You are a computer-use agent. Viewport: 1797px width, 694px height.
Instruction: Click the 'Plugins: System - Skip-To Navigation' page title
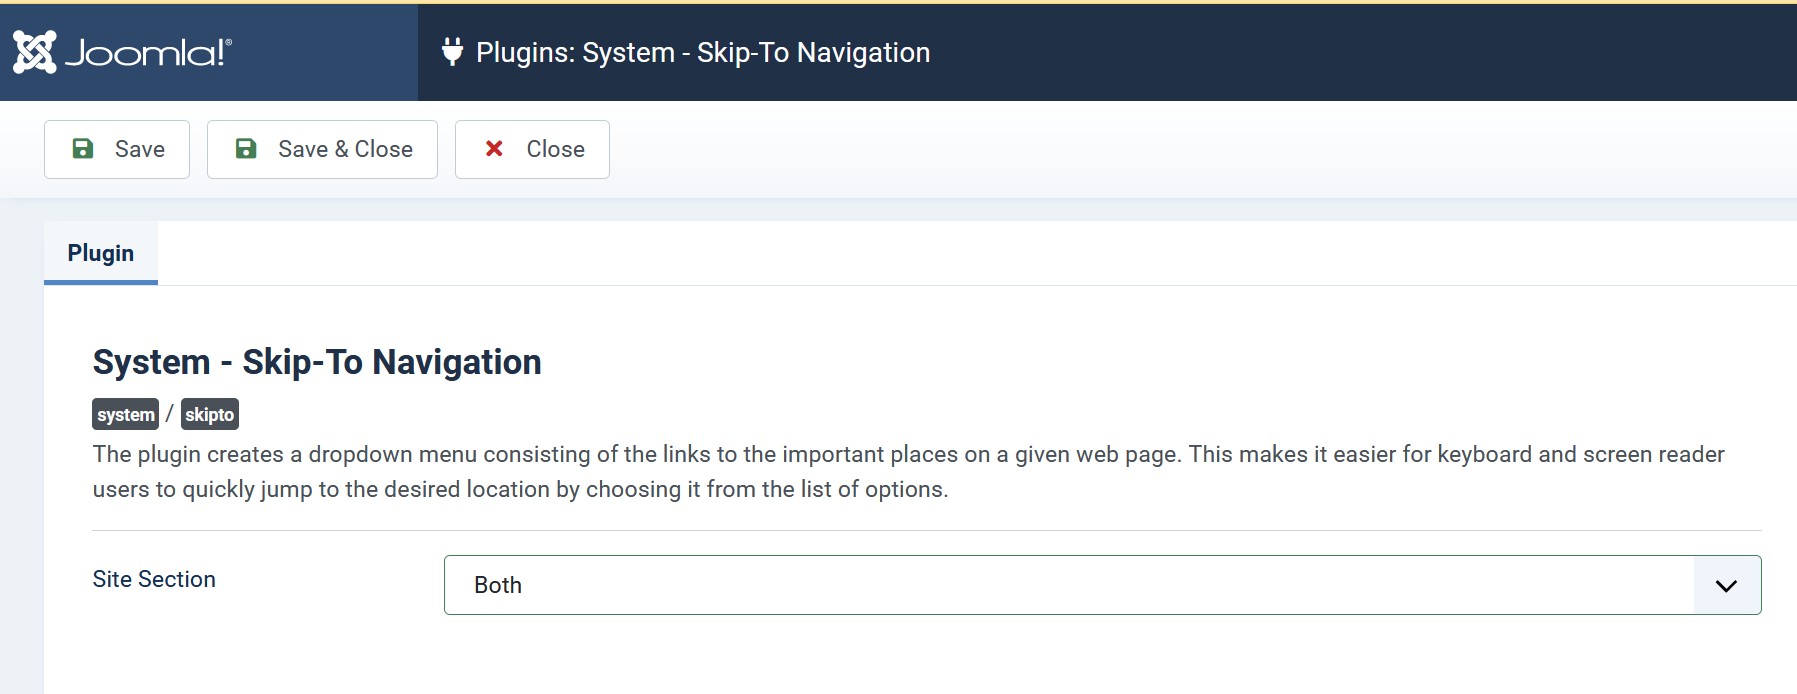tap(703, 53)
